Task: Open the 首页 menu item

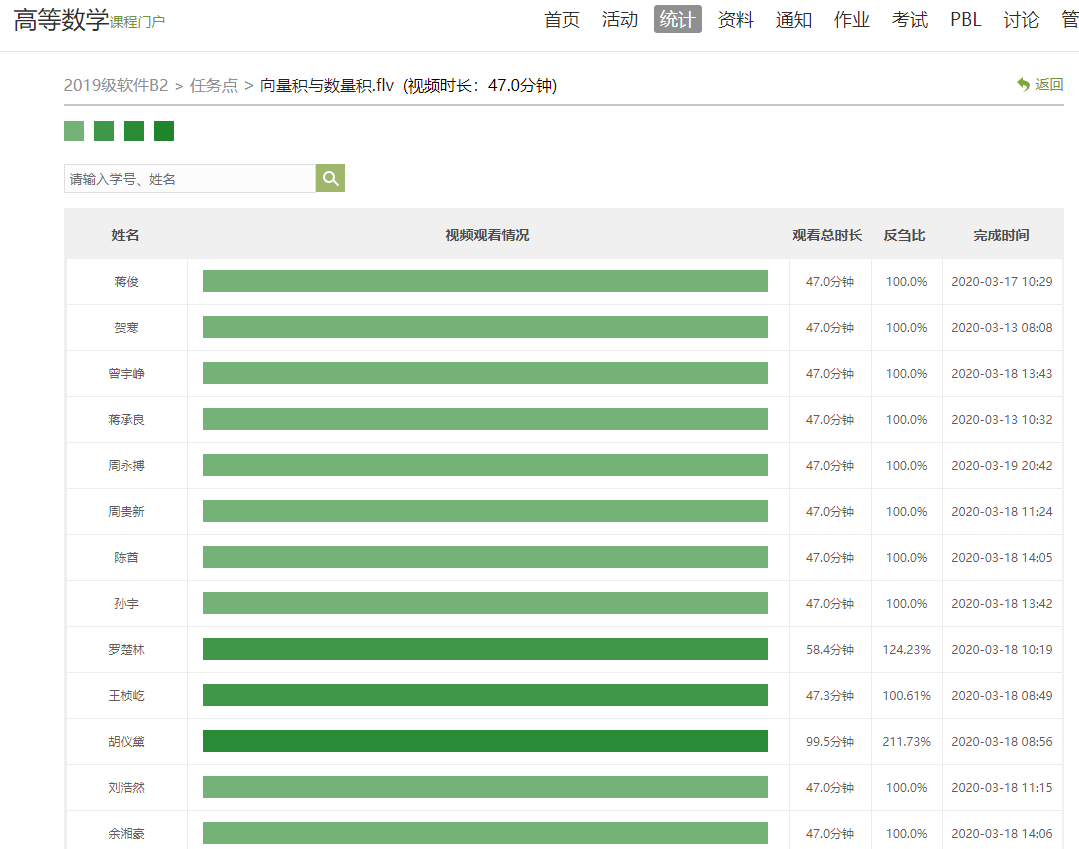Action: [x=562, y=20]
